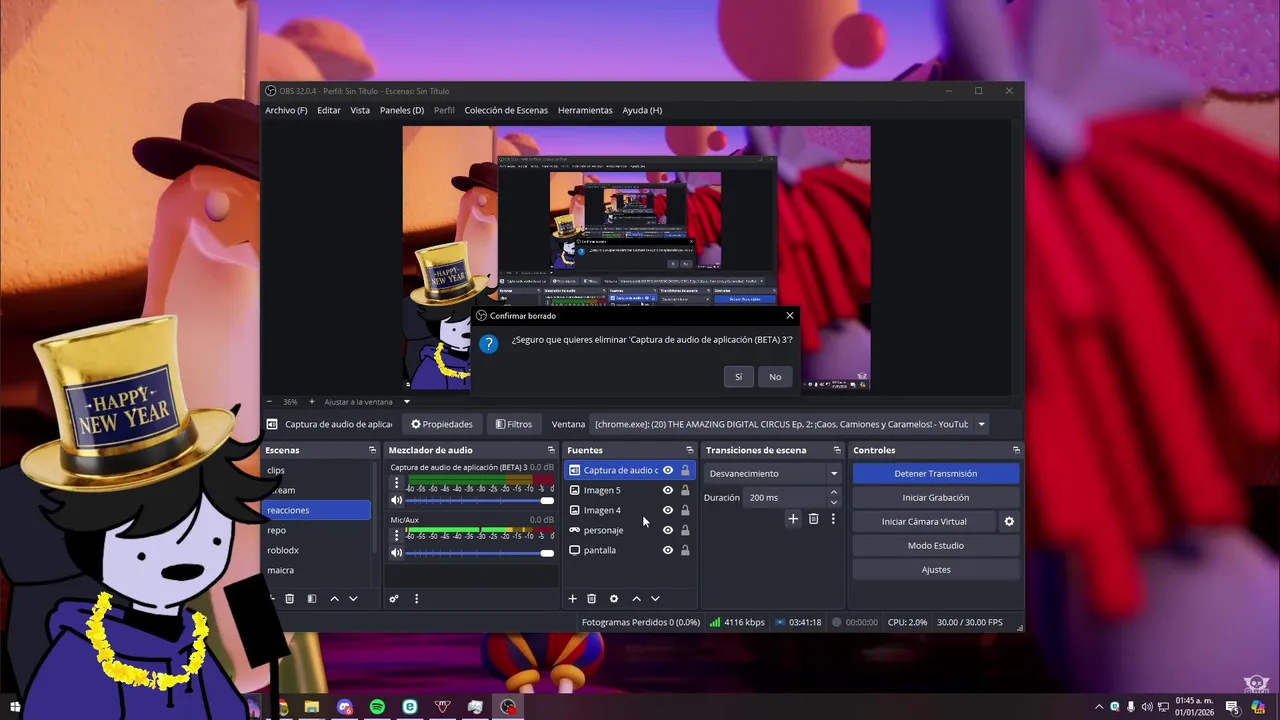The width and height of the screenshot is (1280, 720).
Task: Open source properties gear in Fuentes toolbar
Action: click(x=614, y=599)
